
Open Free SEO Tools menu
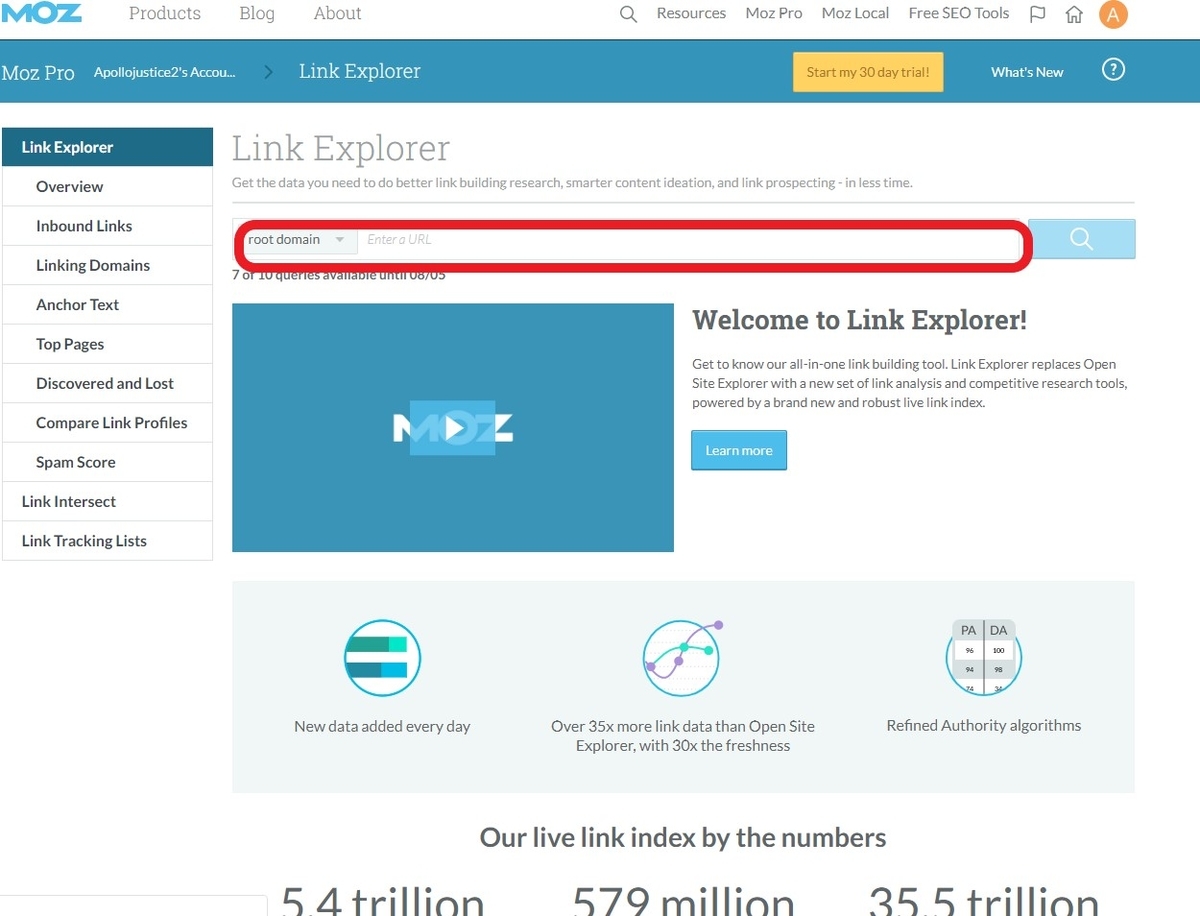click(959, 13)
